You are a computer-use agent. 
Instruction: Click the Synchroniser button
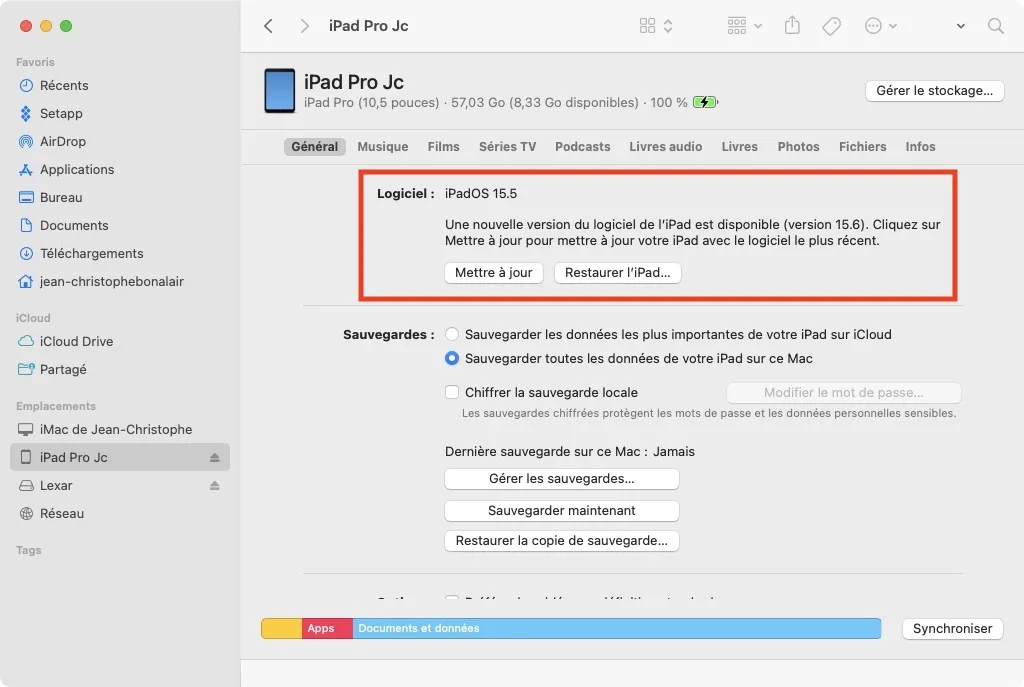[x=952, y=629]
